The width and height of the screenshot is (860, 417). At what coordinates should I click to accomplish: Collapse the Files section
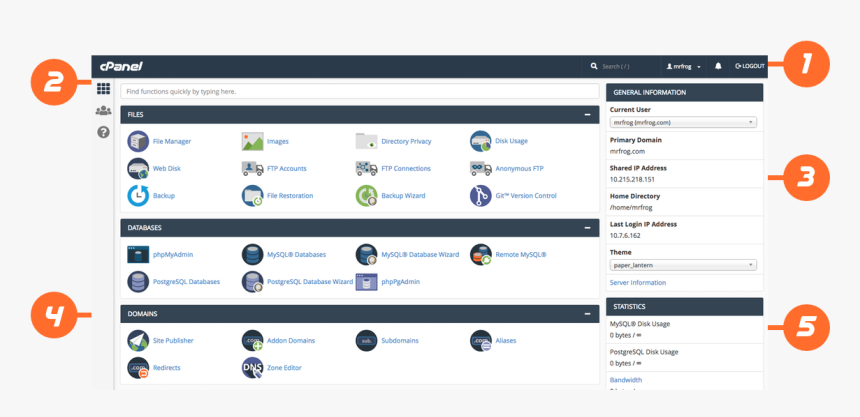point(587,115)
